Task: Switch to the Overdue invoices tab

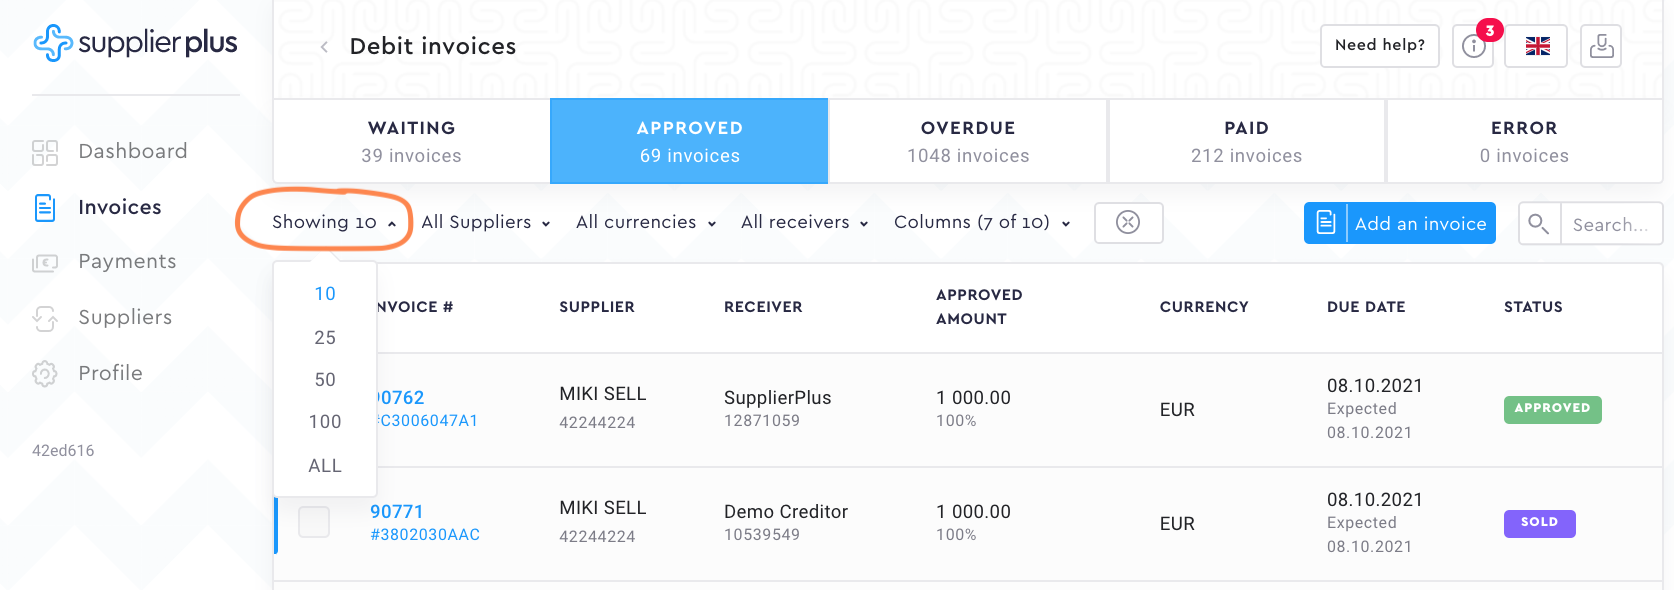Action: coord(968,141)
